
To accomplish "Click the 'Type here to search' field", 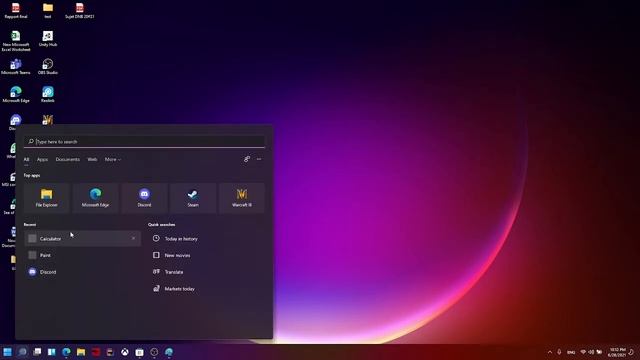I will click(x=144, y=142).
